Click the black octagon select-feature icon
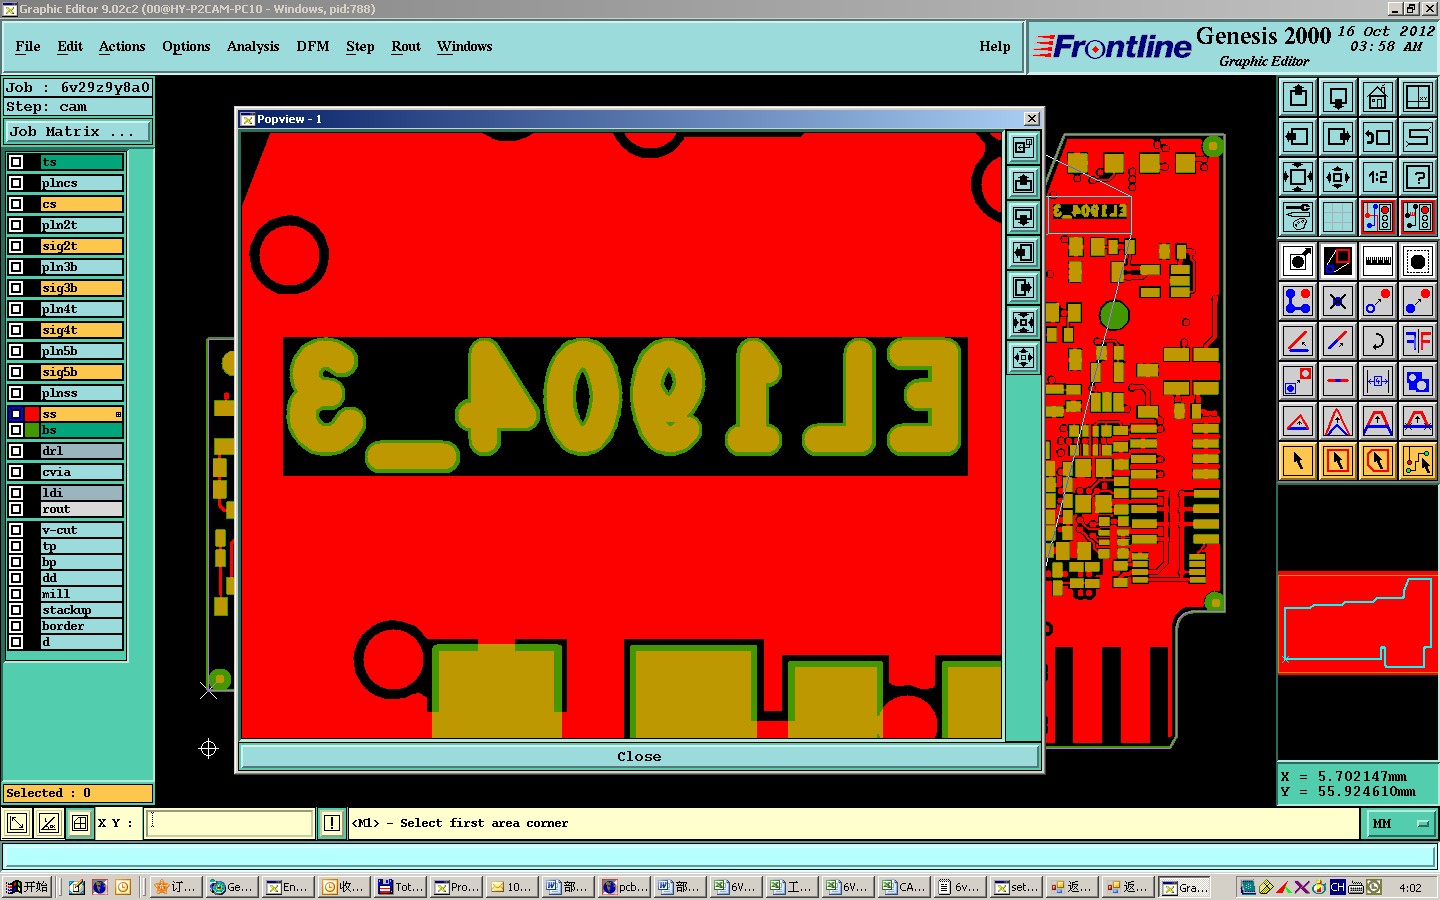1440x900 pixels. pyautogui.click(x=1418, y=261)
